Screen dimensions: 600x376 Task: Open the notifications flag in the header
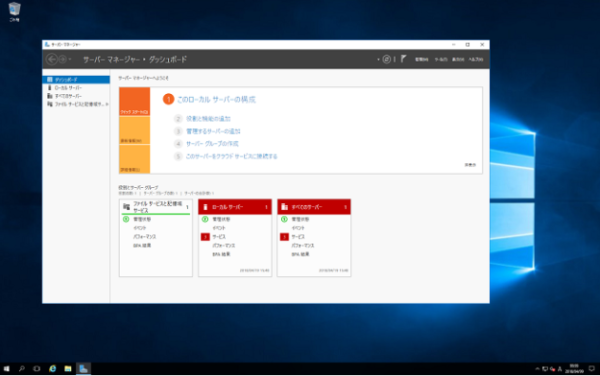(403, 59)
